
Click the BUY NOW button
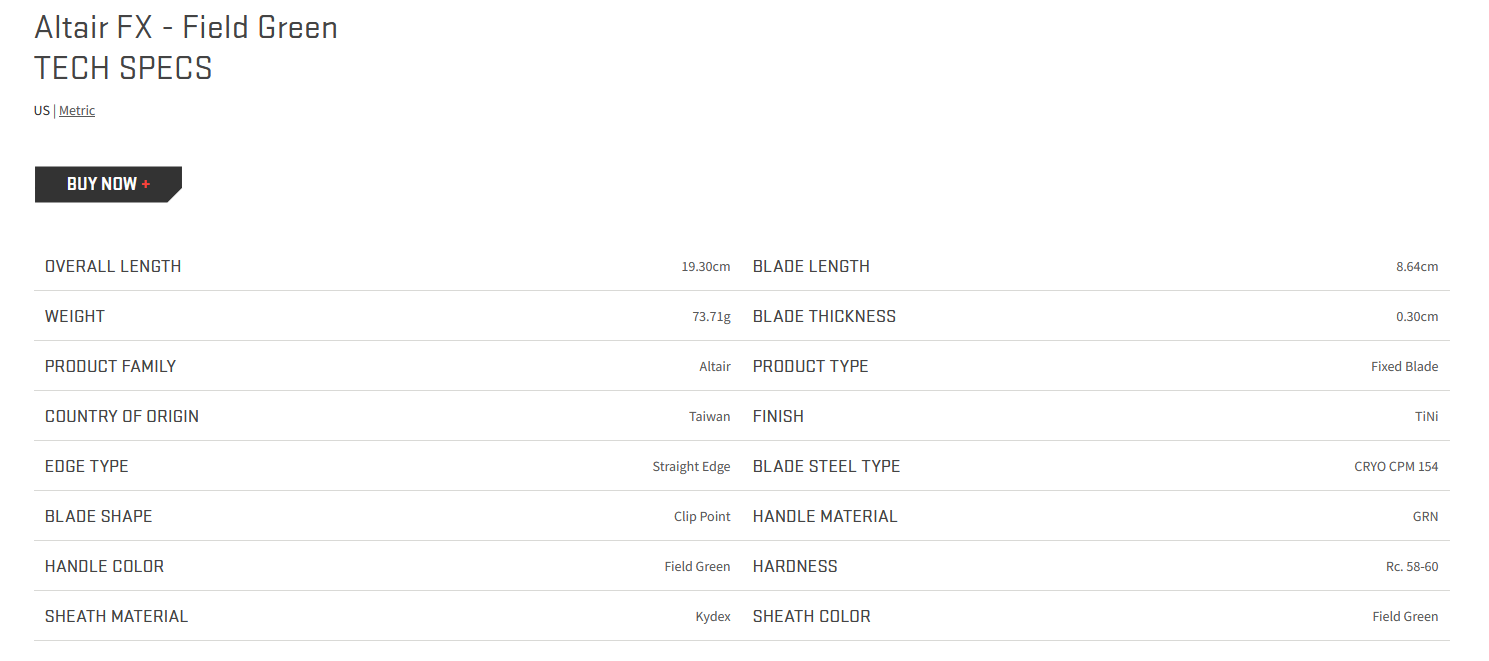tap(108, 184)
